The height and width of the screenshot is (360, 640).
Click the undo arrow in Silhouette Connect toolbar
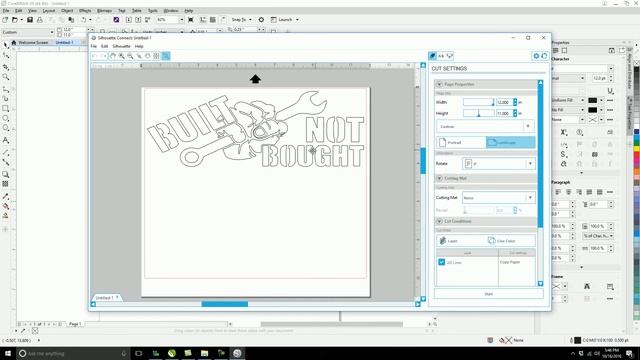[x=95, y=56]
